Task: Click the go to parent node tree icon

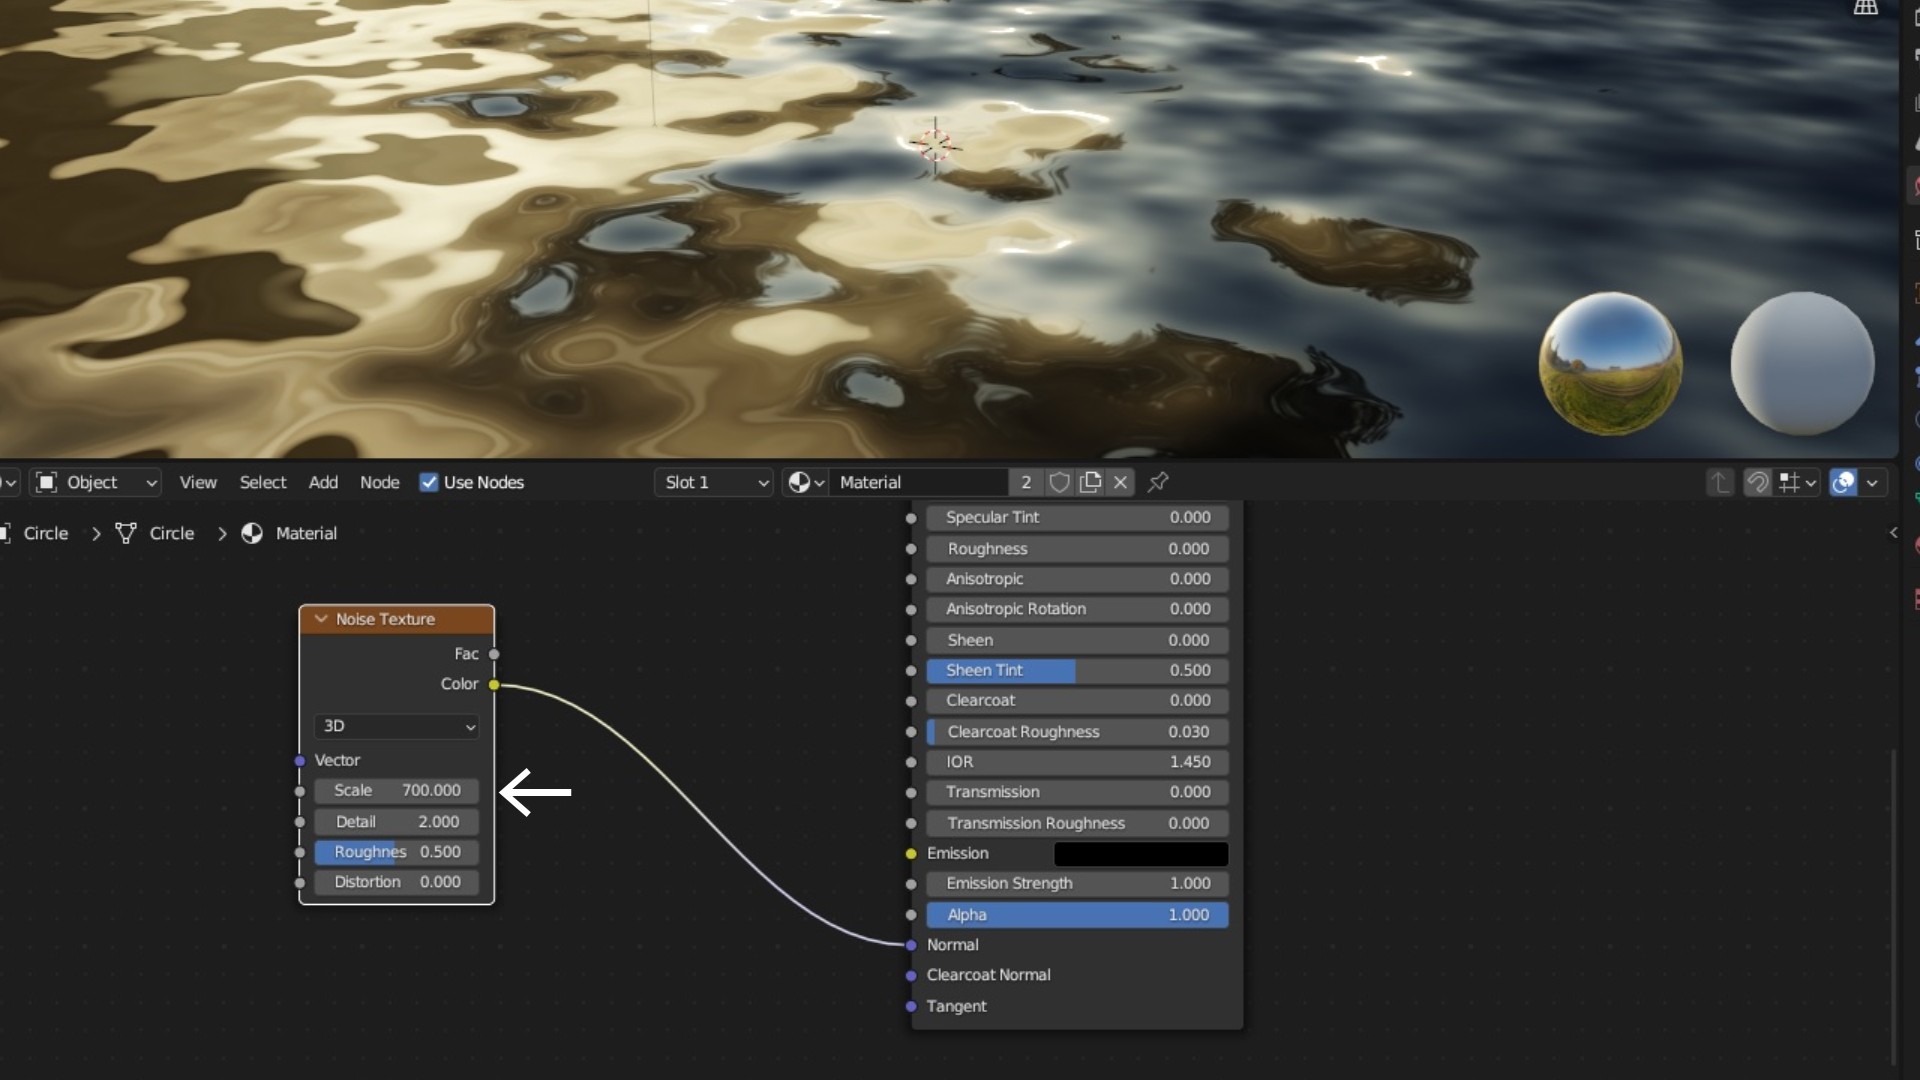Action: (1719, 482)
